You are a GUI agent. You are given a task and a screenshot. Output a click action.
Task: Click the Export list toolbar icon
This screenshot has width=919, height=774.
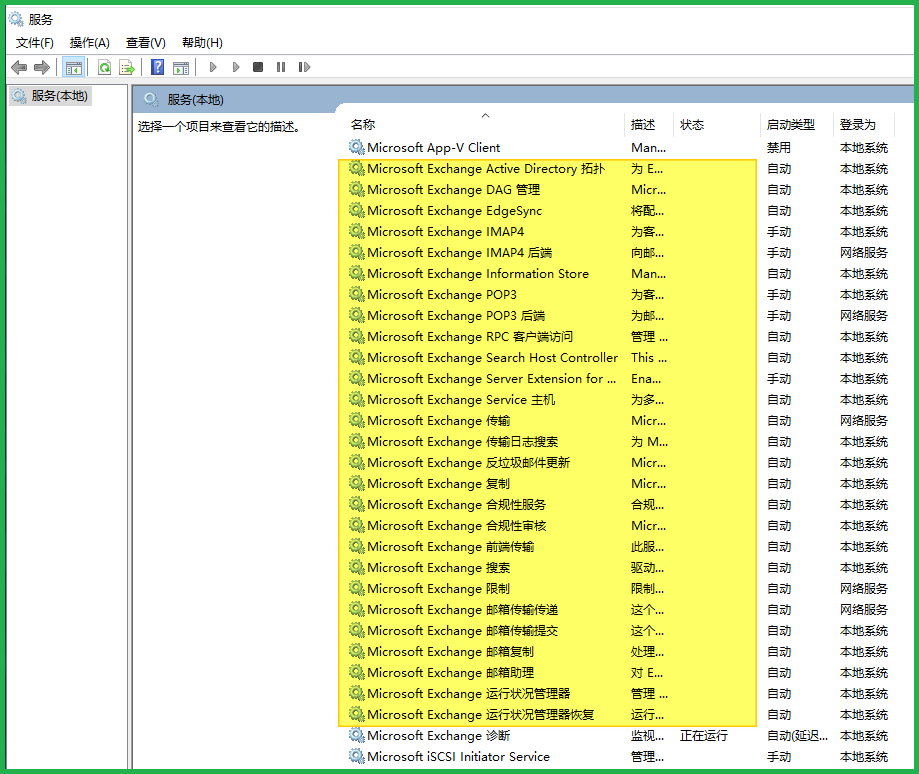pyautogui.click(x=127, y=67)
